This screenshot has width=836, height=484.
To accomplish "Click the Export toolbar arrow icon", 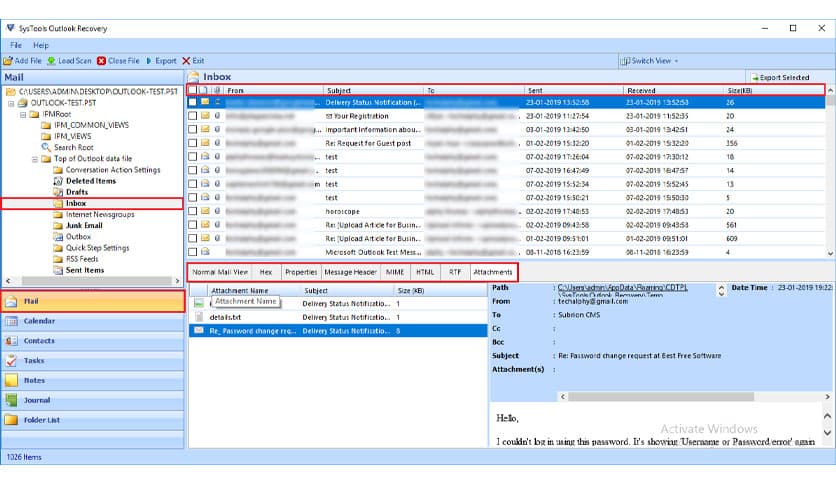I will click(x=149, y=61).
